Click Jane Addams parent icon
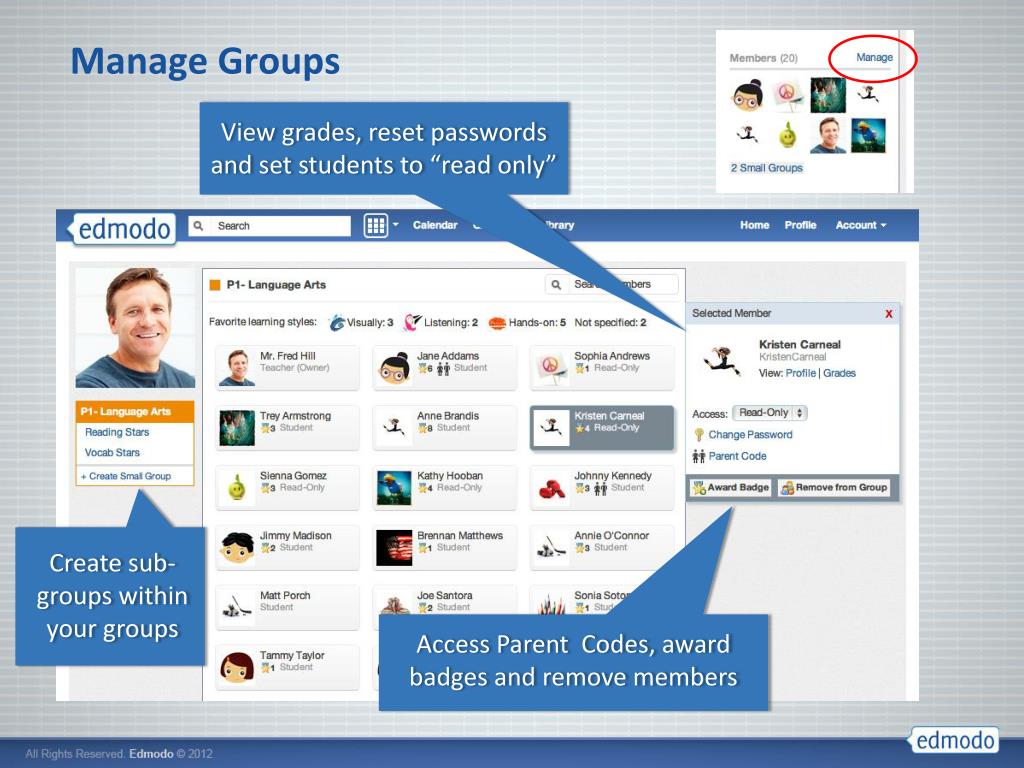This screenshot has width=1024, height=768. coord(443,369)
